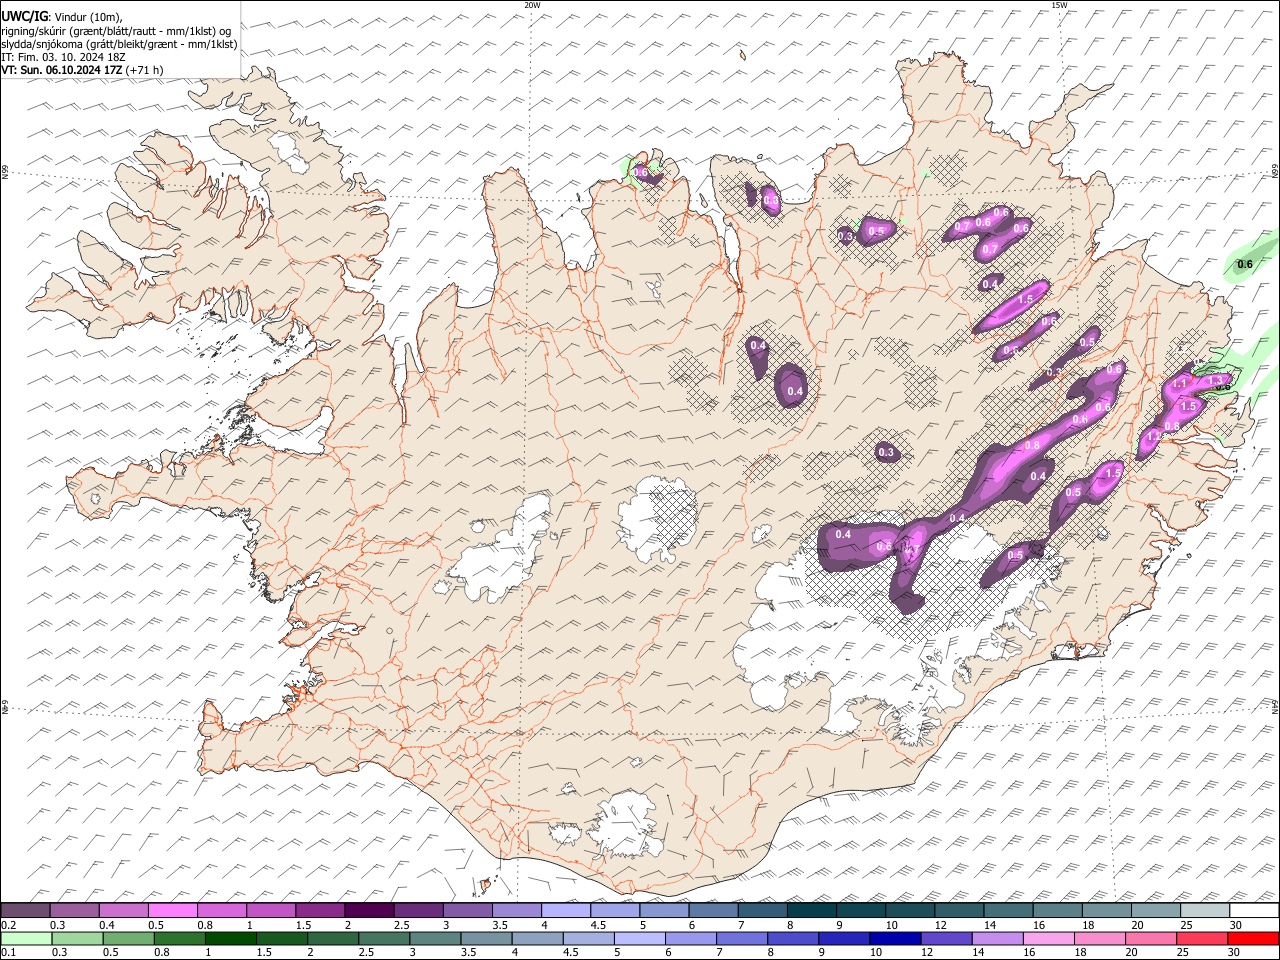The image size is (1280, 960).
Task: Click the 'slydda/snjókoma' legend description line
Action: pyautogui.click(x=119, y=44)
